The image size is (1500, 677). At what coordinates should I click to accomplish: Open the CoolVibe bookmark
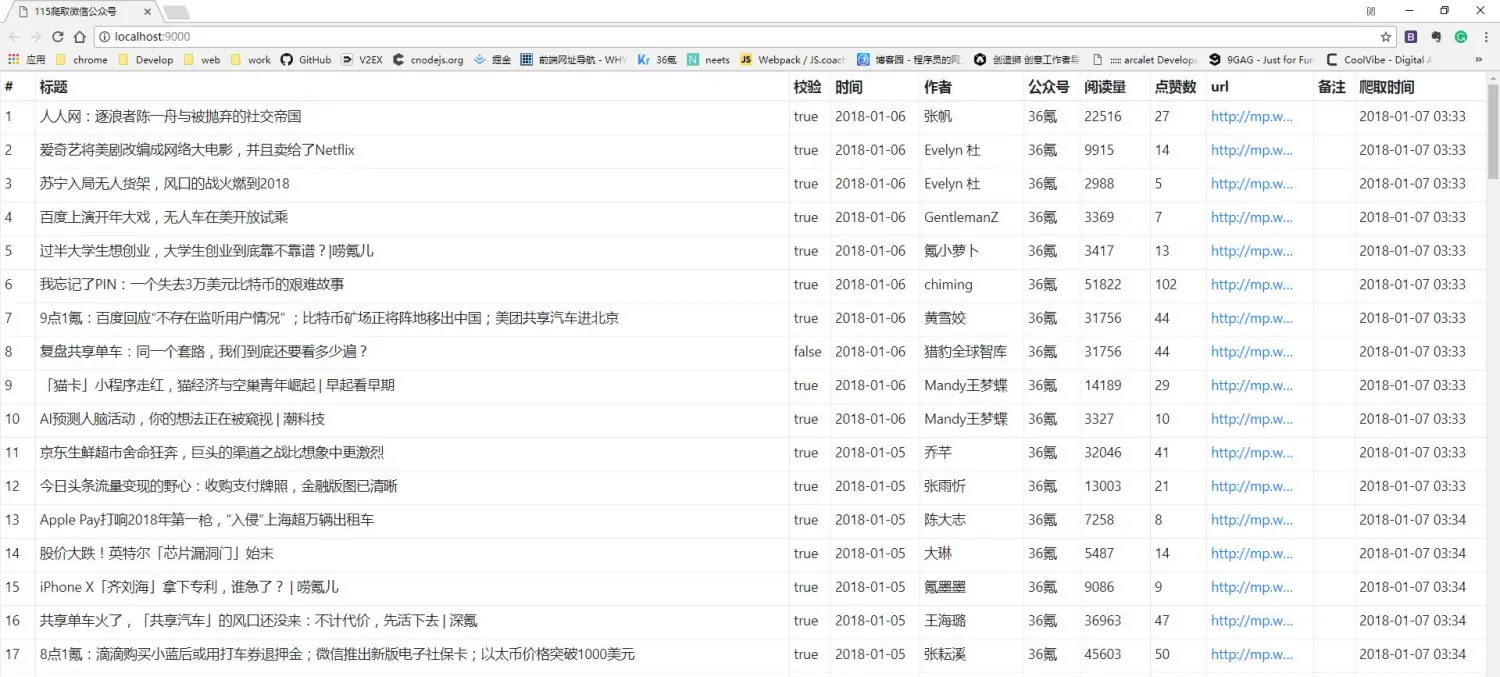1380,60
